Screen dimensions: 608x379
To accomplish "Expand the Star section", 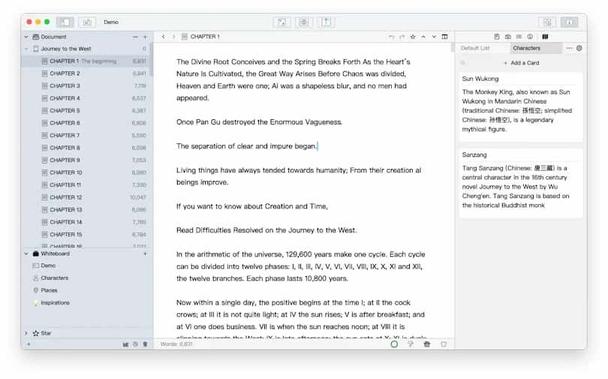I will tap(26, 333).
